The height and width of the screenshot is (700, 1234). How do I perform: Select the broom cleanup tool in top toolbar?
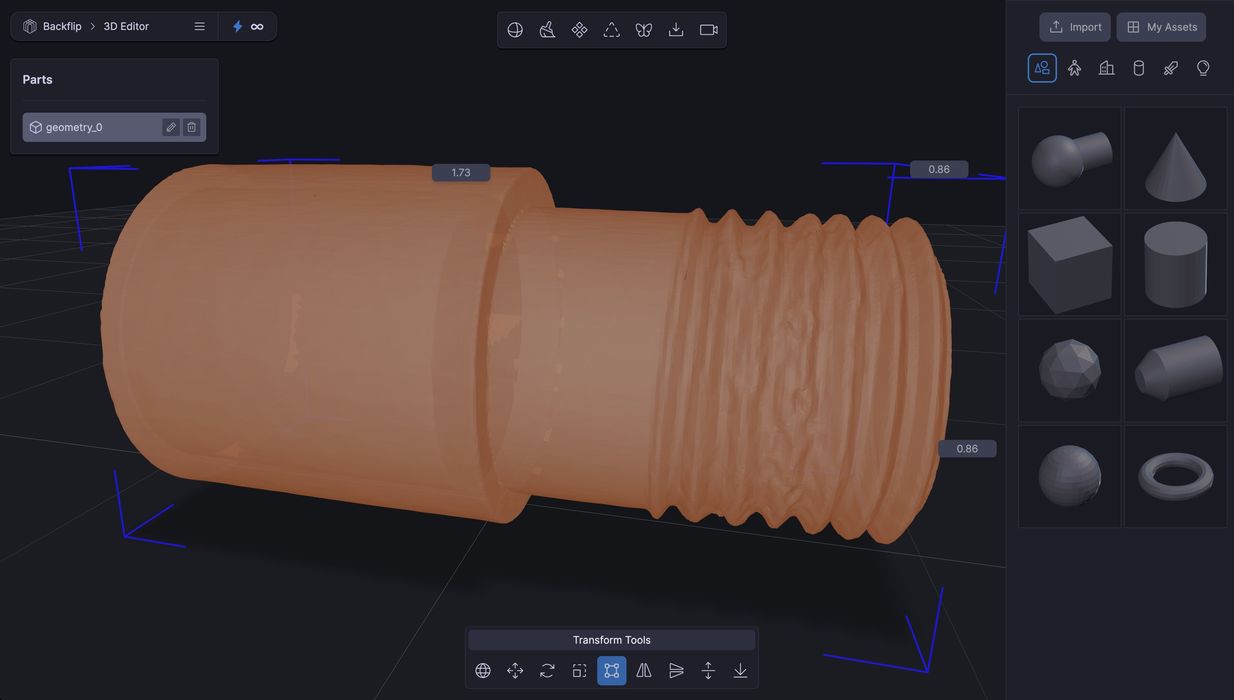click(x=547, y=30)
